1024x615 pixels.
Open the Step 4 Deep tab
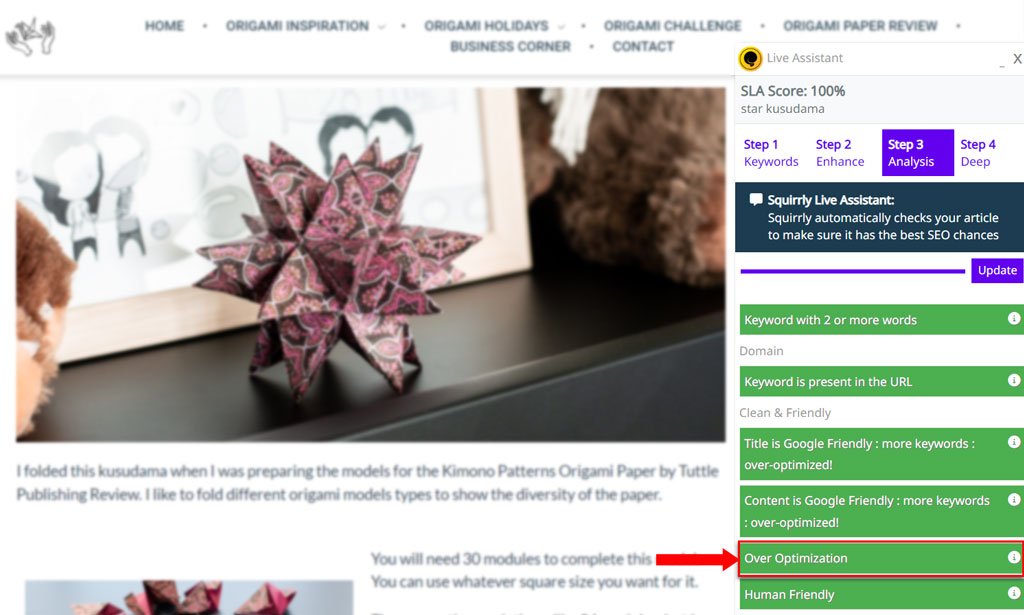pyautogui.click(x=978, y=153)
